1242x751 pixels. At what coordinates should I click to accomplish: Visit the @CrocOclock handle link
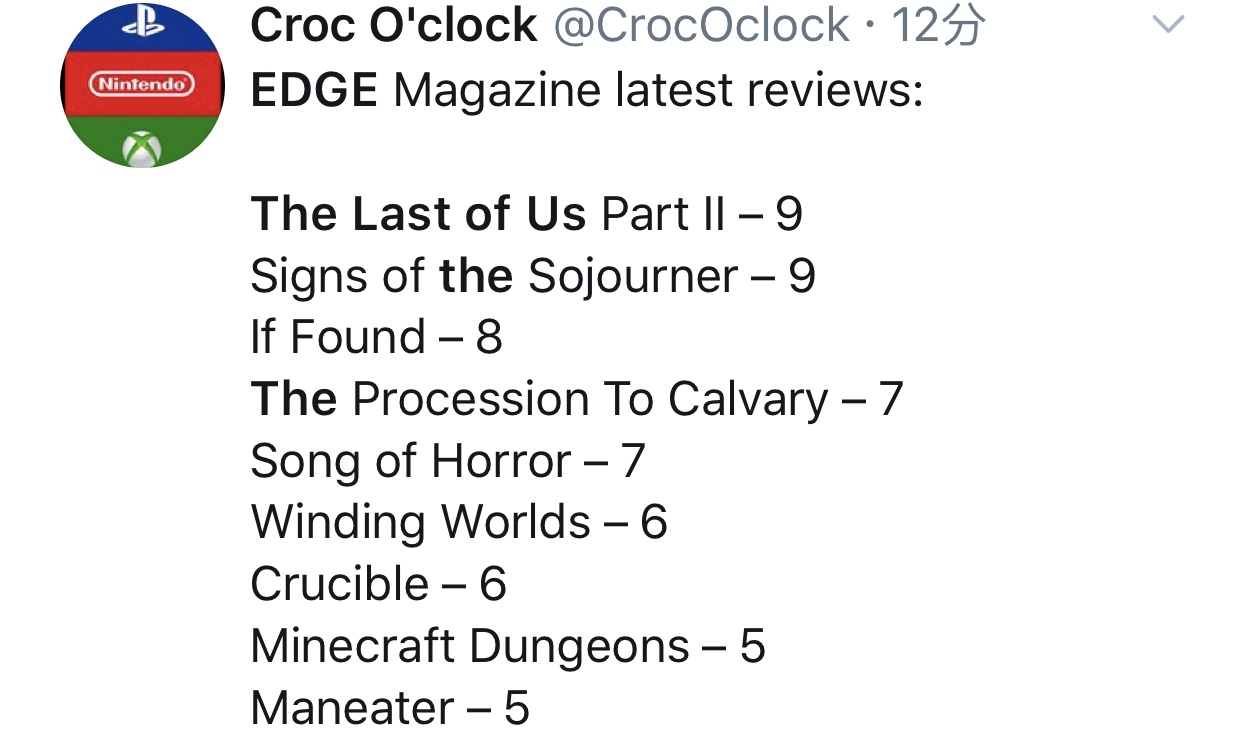click(701, 26)
